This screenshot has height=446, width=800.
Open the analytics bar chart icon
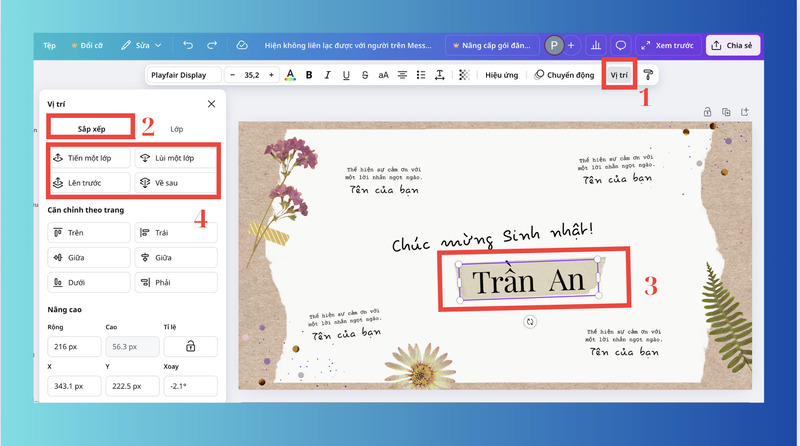coord(597,45)
